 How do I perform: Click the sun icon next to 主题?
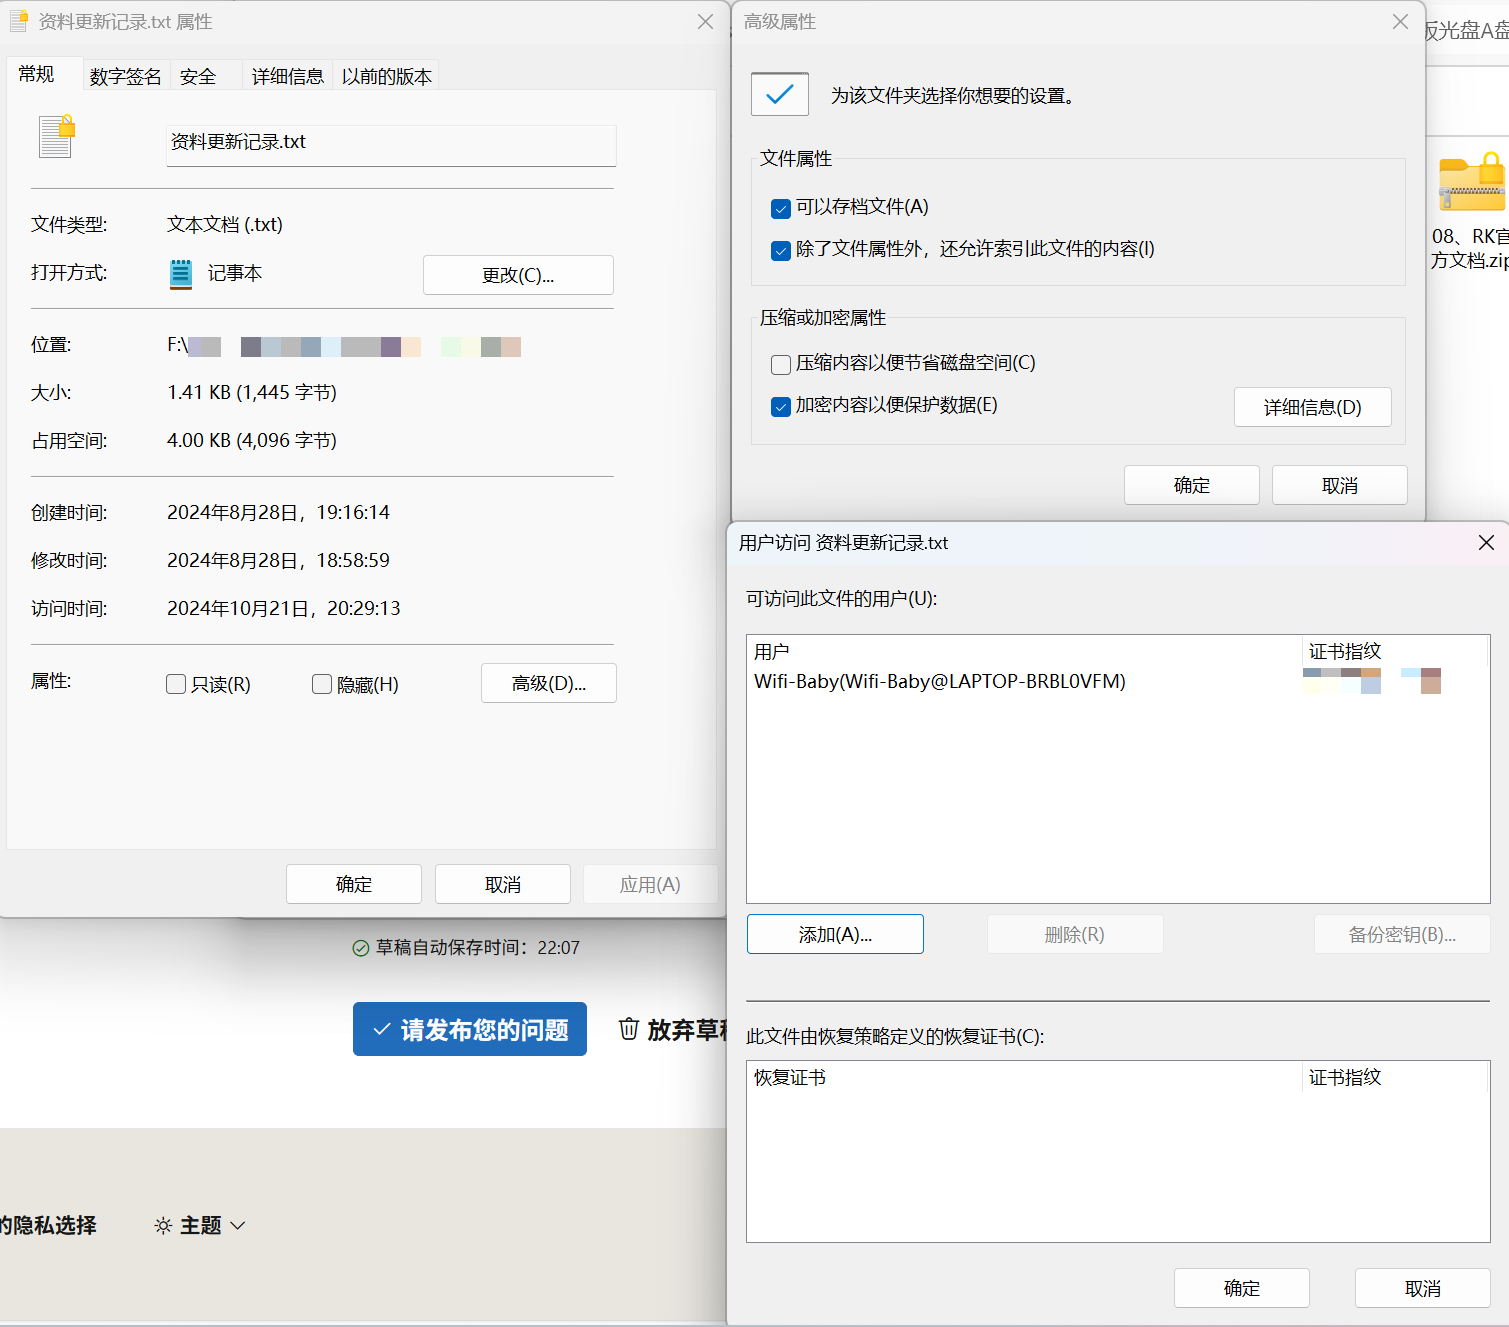162,1224
